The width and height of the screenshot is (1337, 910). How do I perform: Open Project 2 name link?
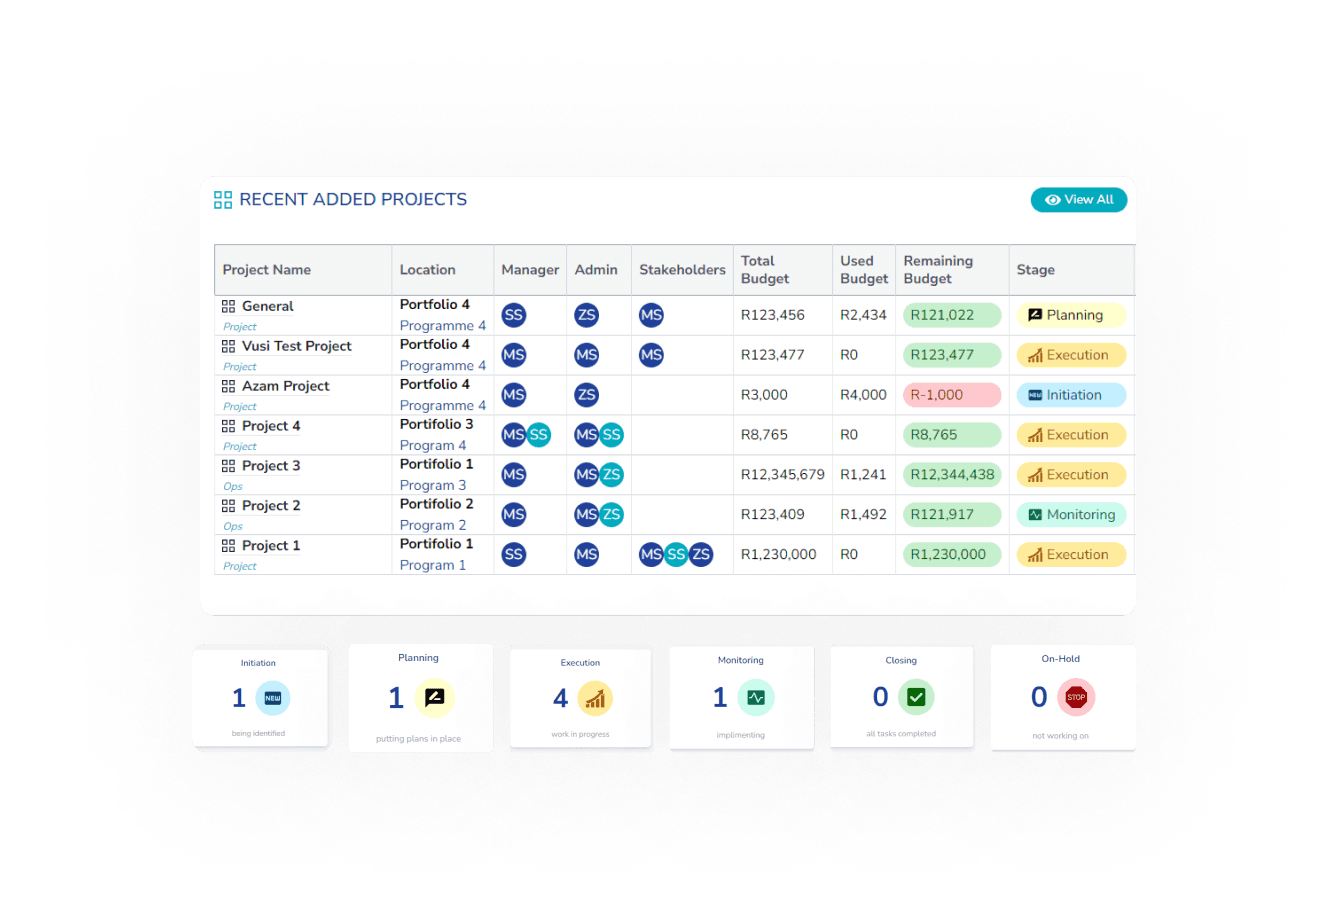[271, 507]
